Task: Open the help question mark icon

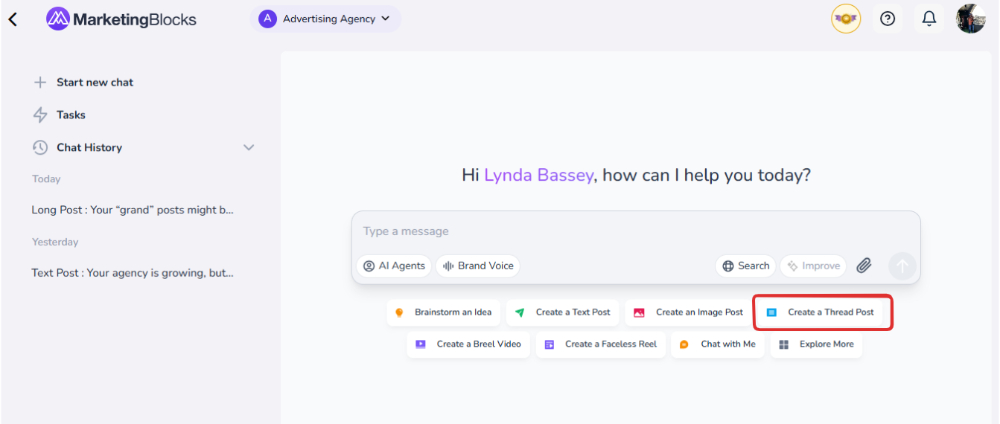Action: 887,19
